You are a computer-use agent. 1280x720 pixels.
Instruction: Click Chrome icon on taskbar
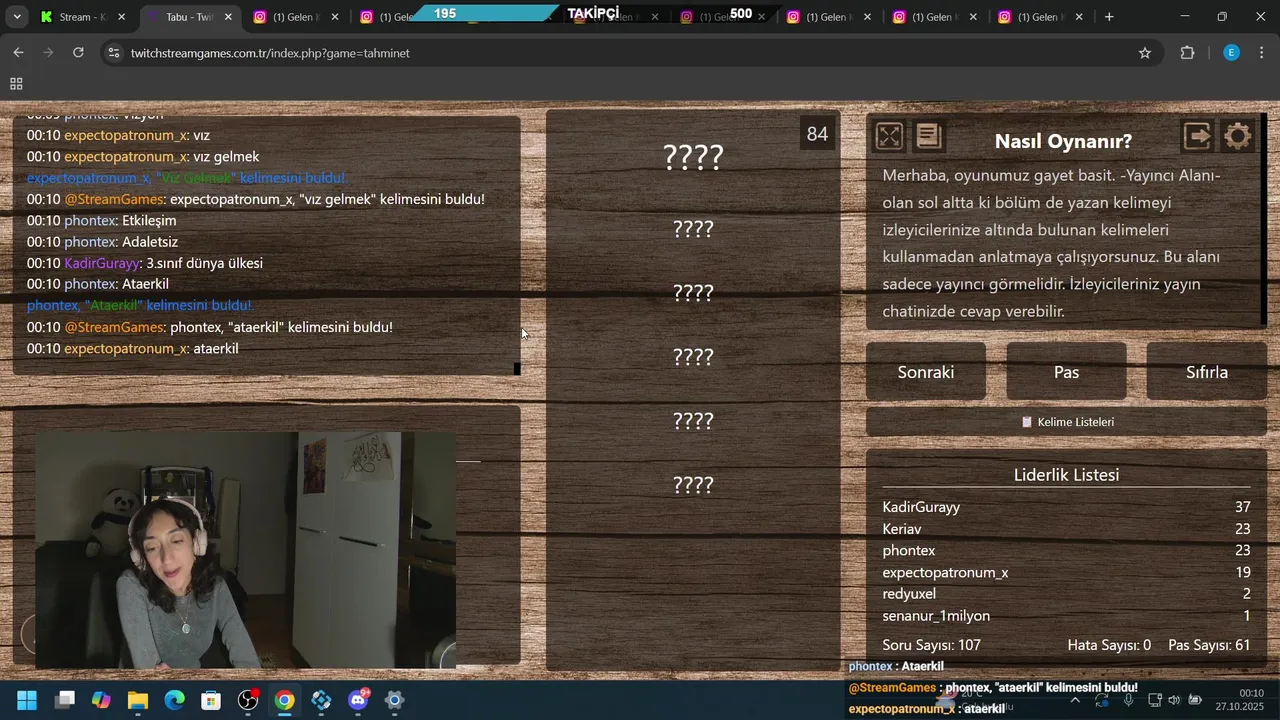285,700
